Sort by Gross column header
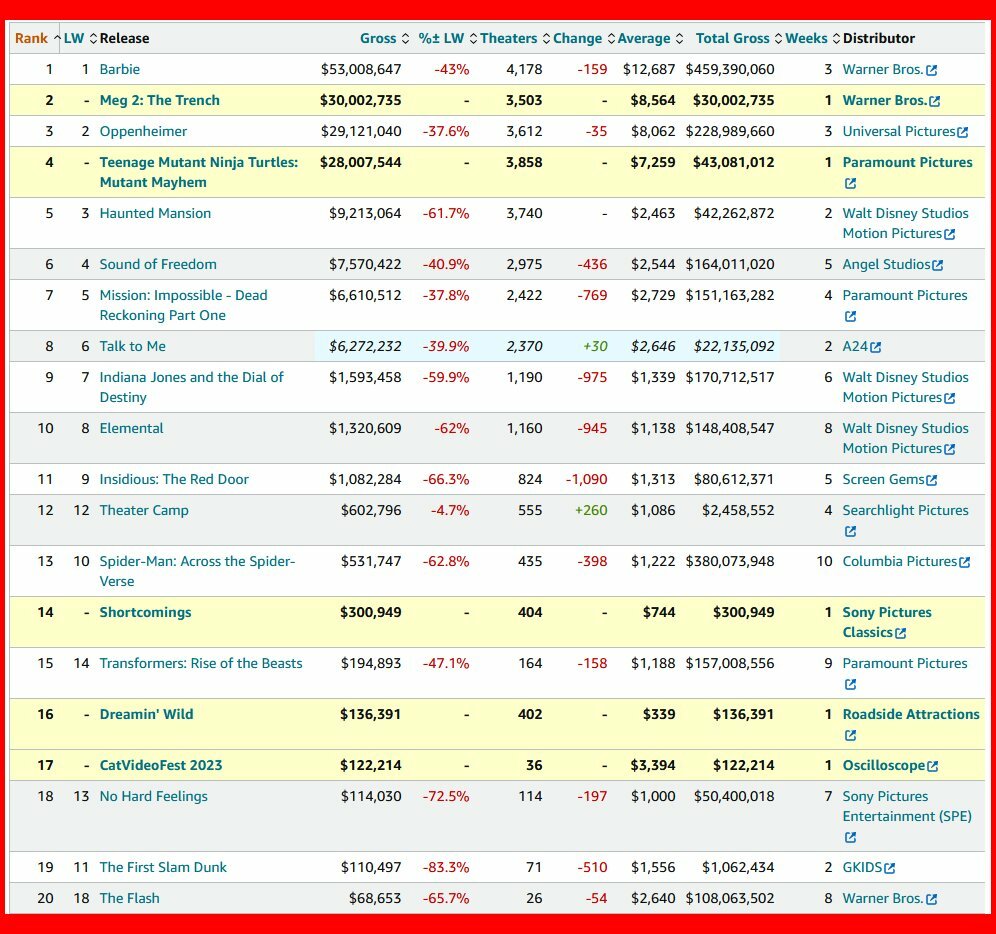The width and height of the screenshot is (996, 934). point(378,38)
